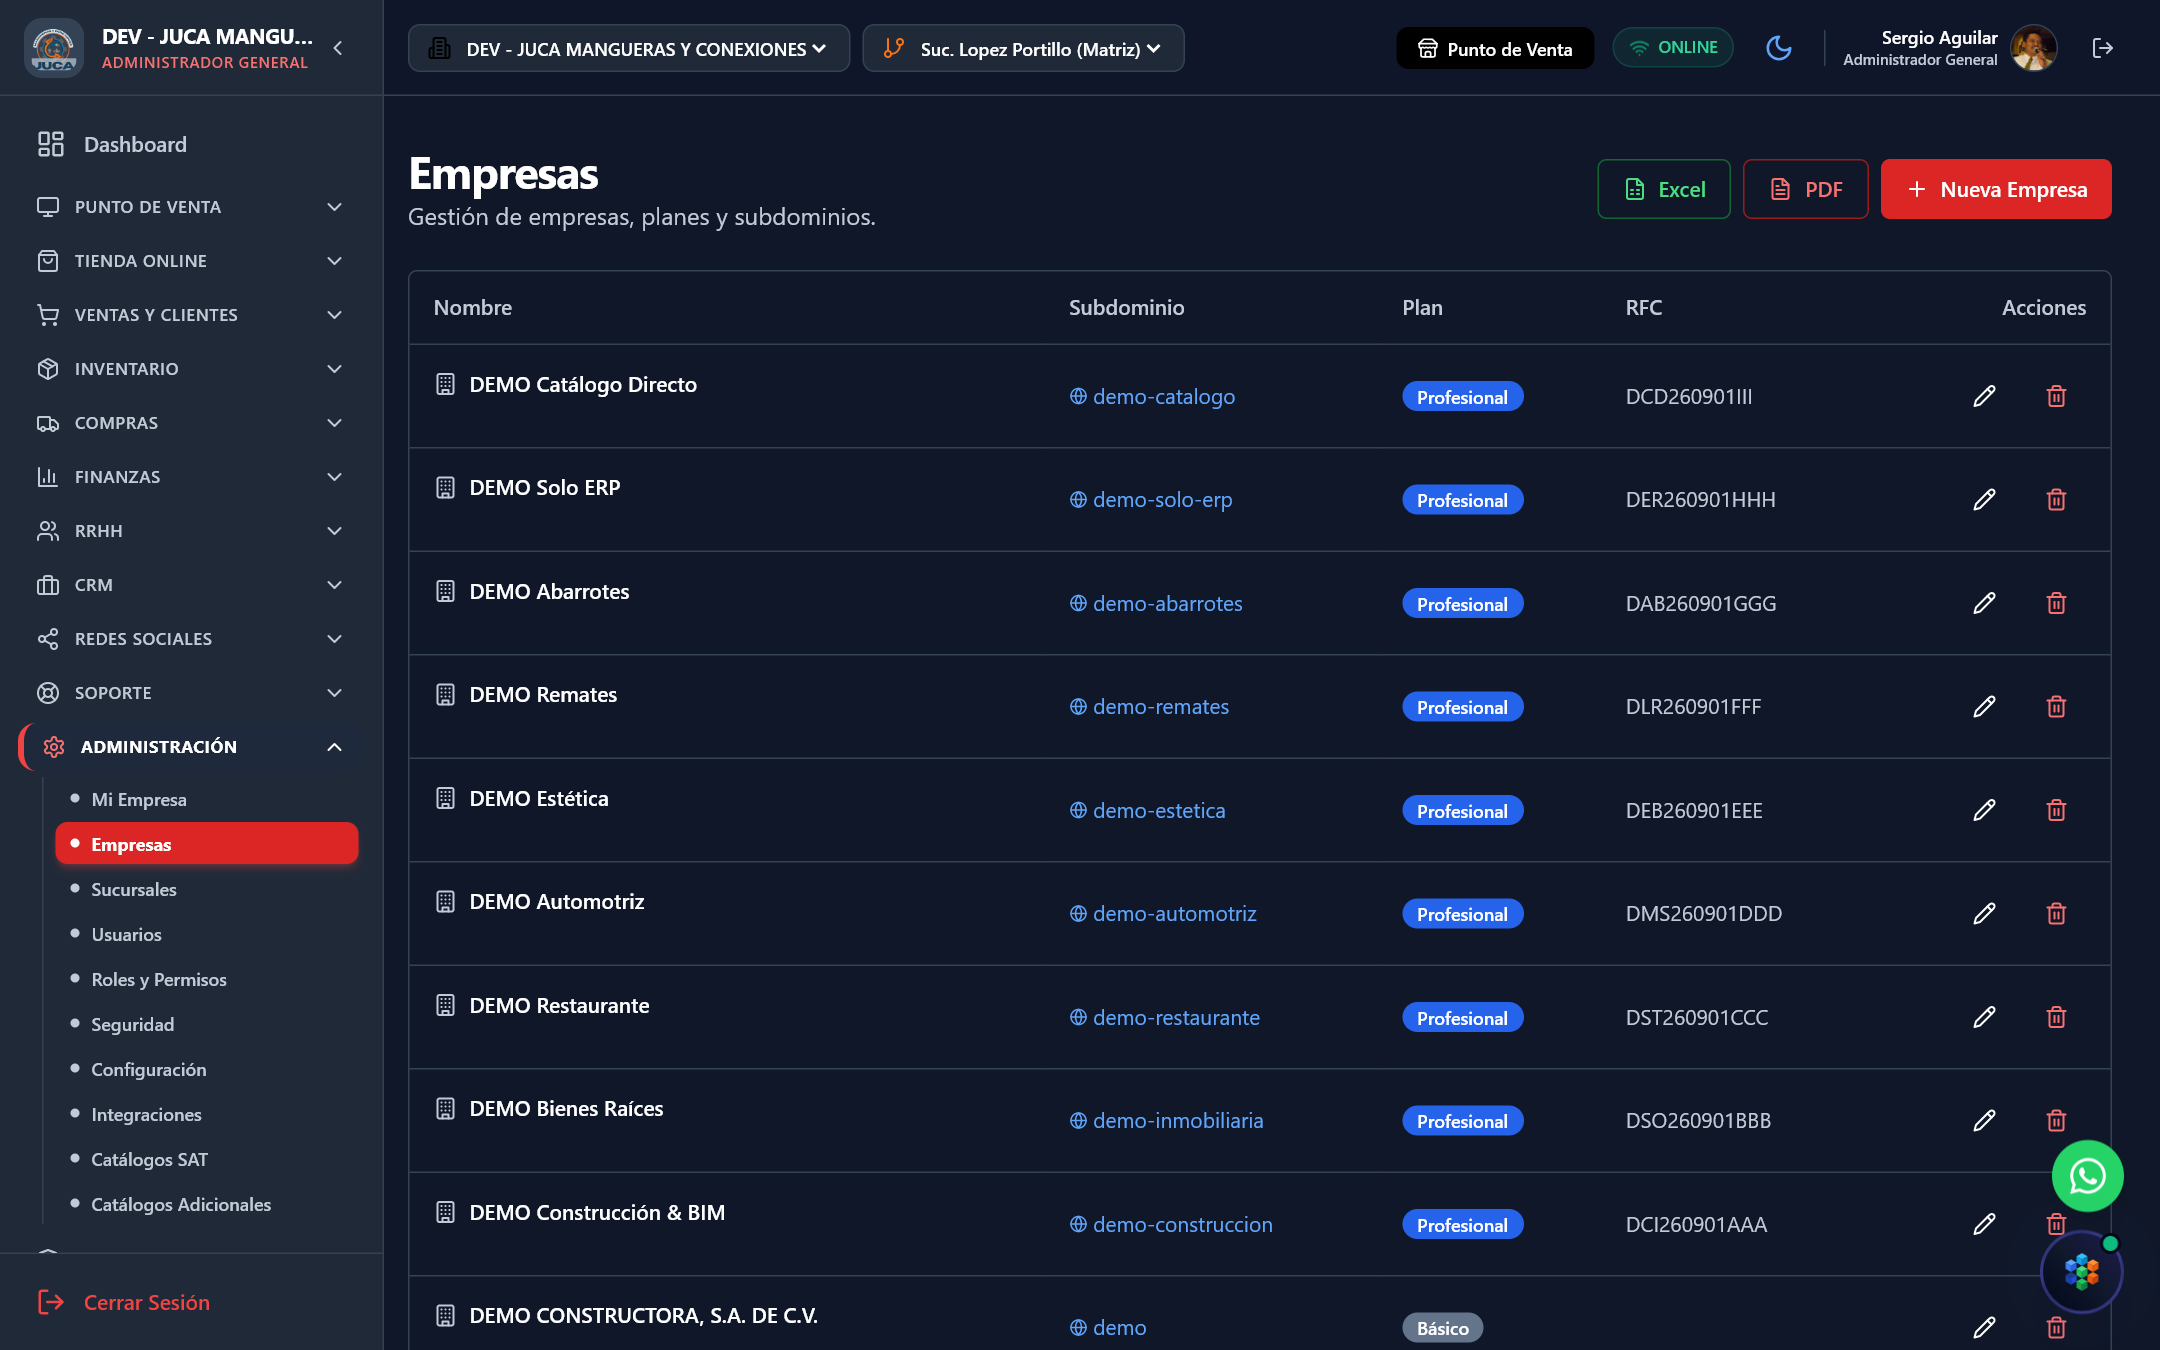Click pencil icon for DEMO Solo ERP
Image resolution: width=2160 pixels, height=1350 pixels.
coord(1984,499)
